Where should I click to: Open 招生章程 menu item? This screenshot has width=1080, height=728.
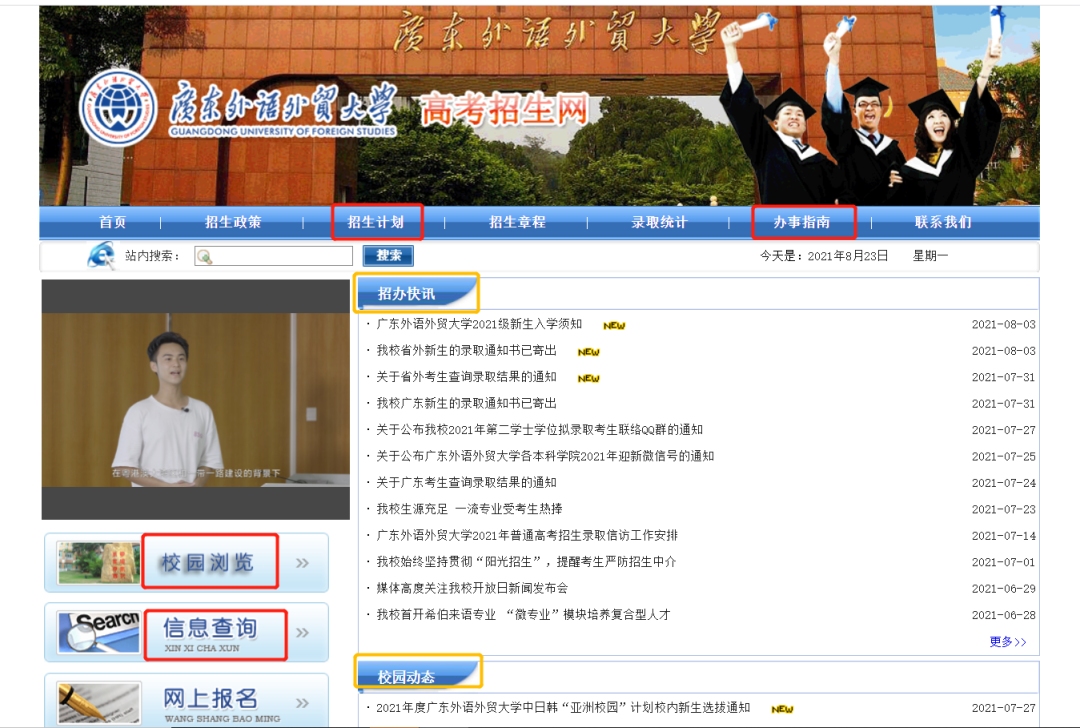[x=517, y=222]
